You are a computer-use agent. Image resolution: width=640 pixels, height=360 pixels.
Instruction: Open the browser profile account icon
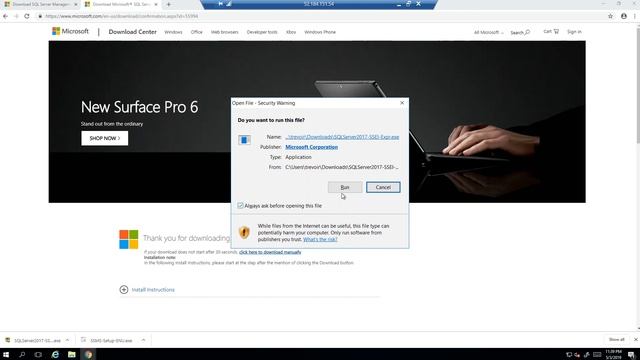click(624, 16)
